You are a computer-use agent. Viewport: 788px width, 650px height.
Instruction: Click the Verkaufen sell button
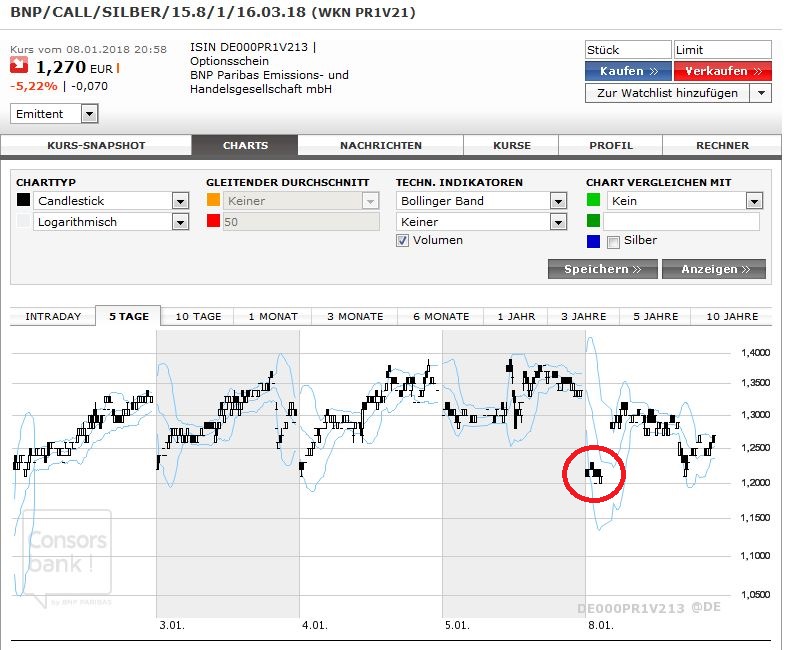(x=723, y=71)
